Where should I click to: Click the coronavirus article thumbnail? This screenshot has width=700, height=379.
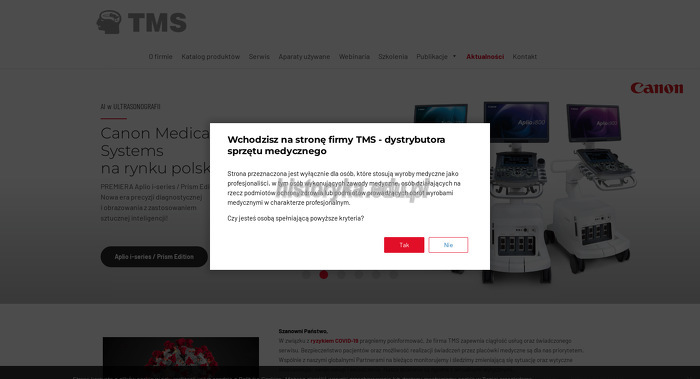pyautogui.click(x=181, y=357)
